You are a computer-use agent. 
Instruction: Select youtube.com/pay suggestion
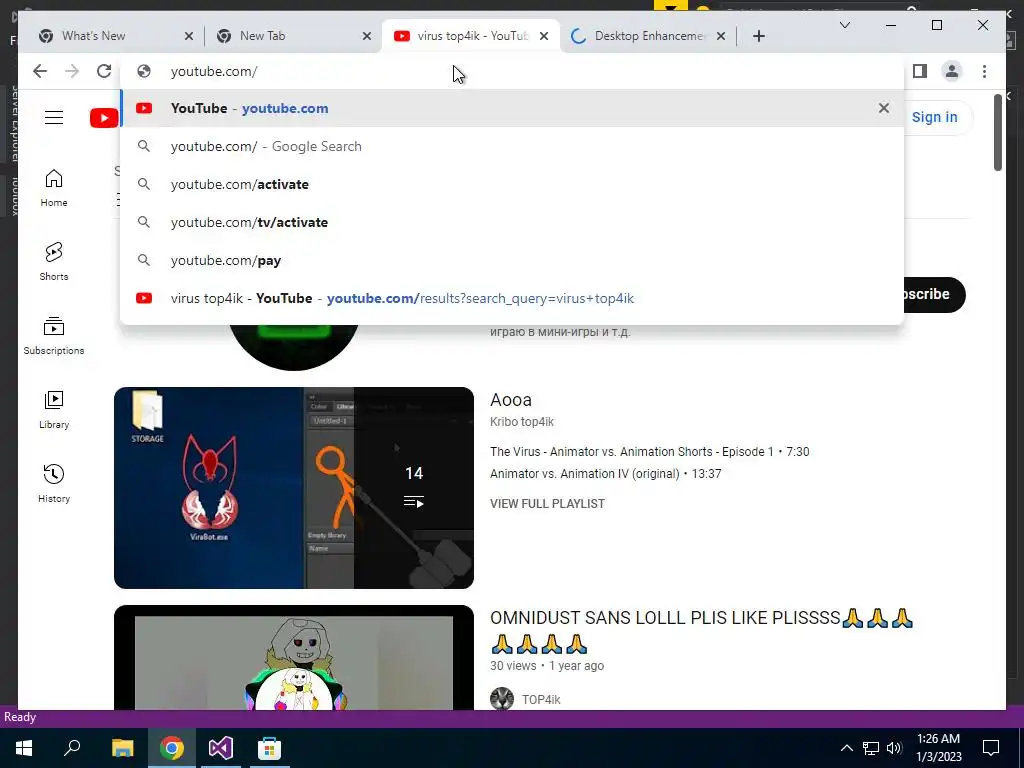[512, 260]
